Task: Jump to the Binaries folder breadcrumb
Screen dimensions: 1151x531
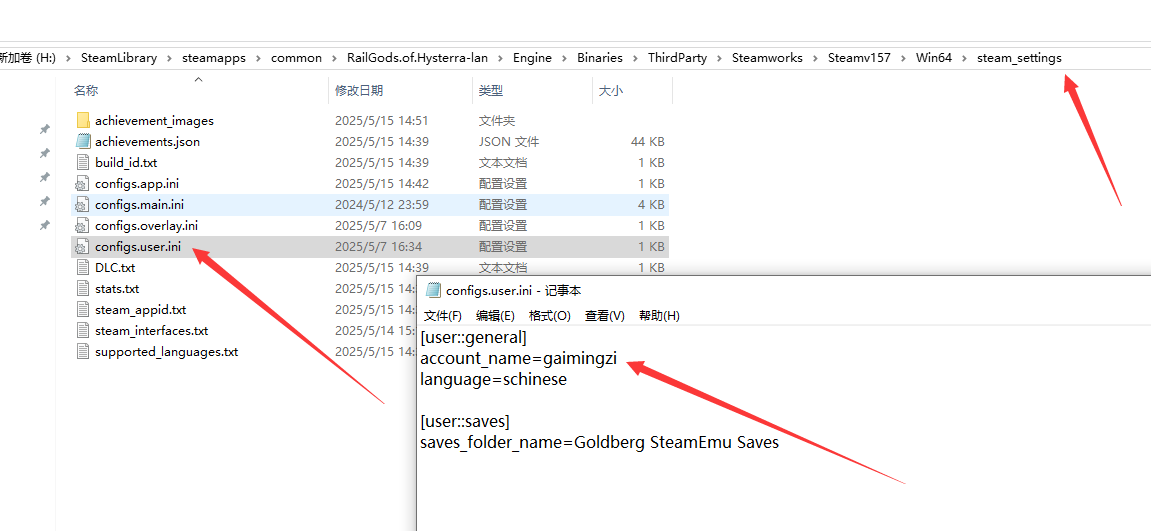Action: coord(600,58)
